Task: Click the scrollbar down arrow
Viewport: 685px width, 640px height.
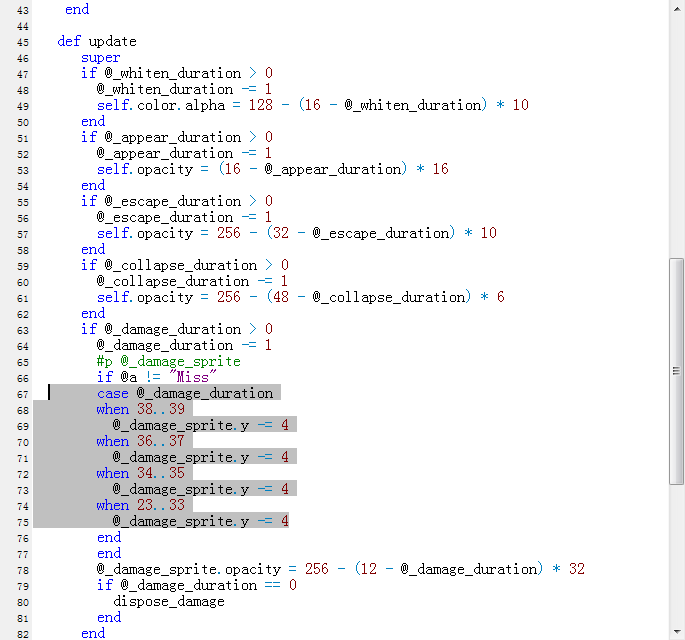Action: coord(677,632)
